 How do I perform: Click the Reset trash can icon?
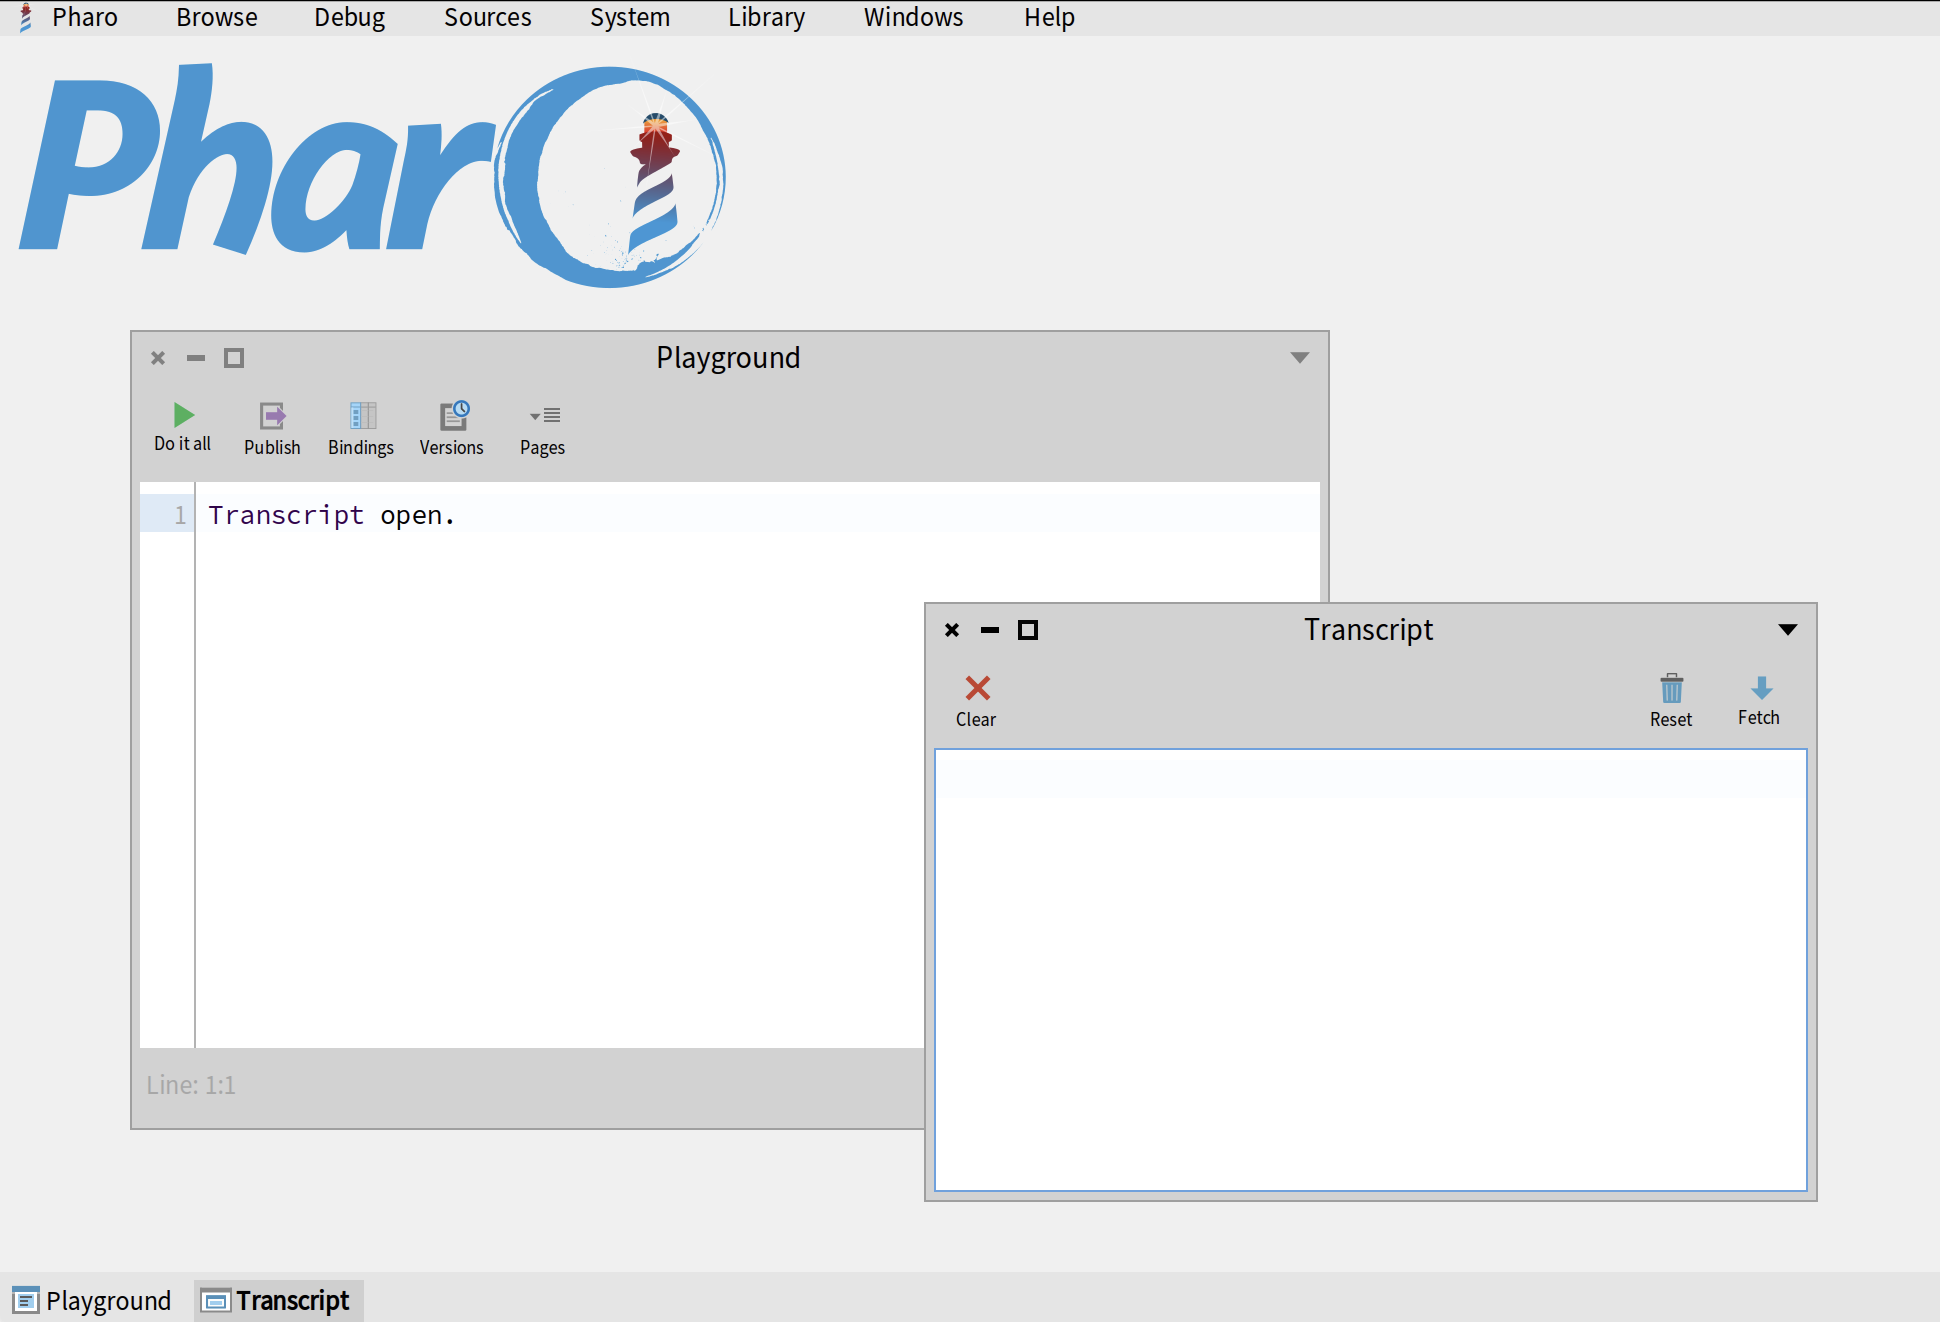(x=1671, y=688)
